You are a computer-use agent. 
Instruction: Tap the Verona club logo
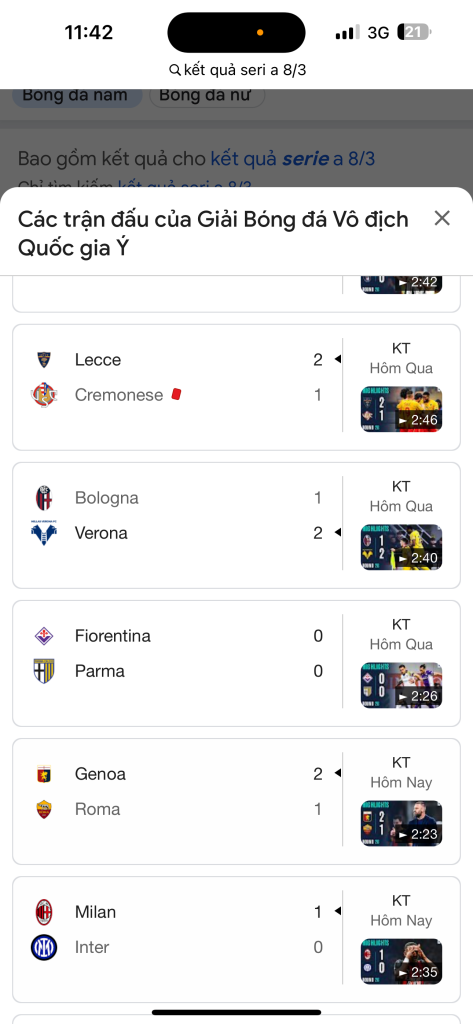[x=44, y=534]
